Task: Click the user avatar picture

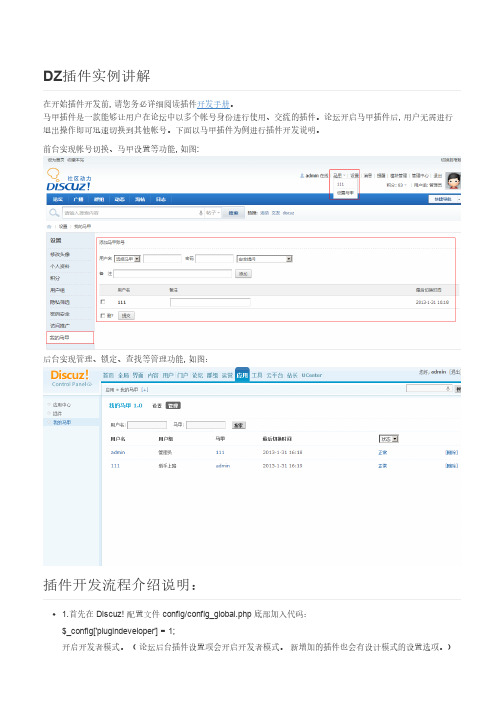Action: (x=453, y=181)
